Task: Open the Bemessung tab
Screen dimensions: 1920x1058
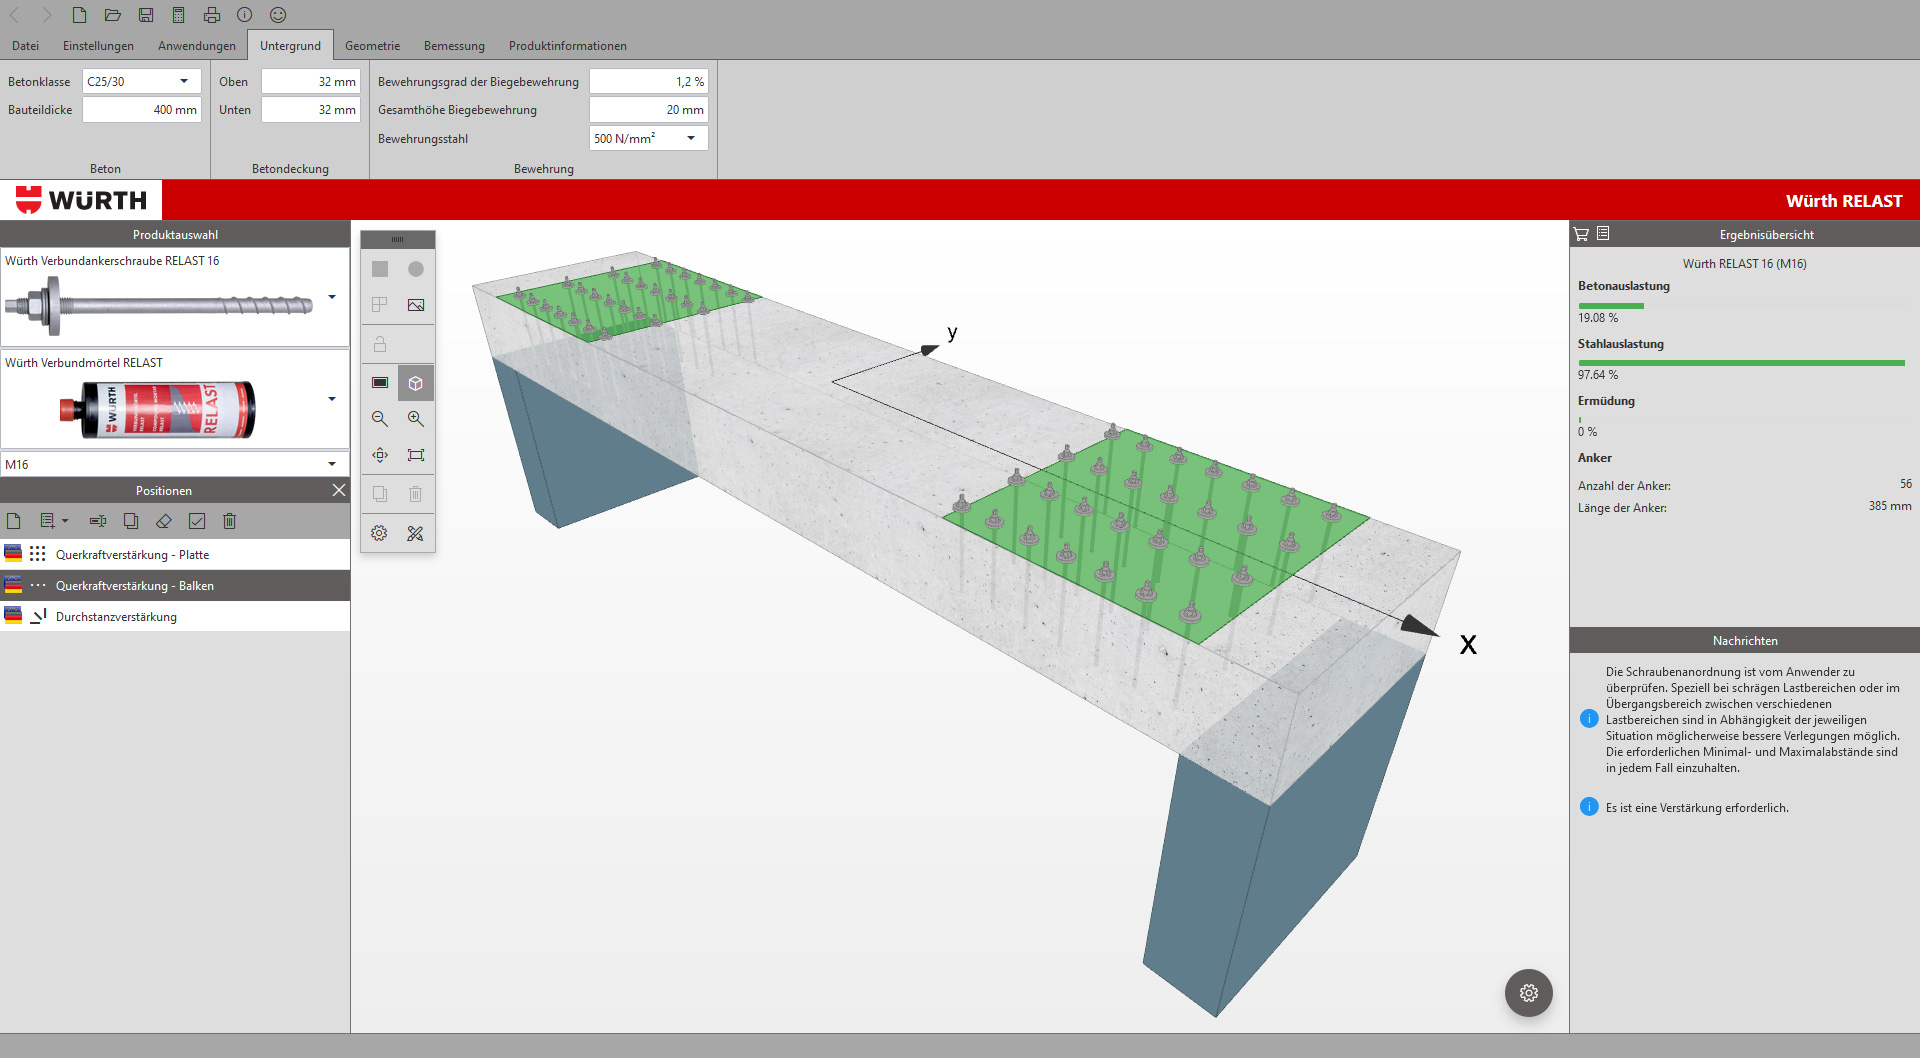Action: coord(454,46)
